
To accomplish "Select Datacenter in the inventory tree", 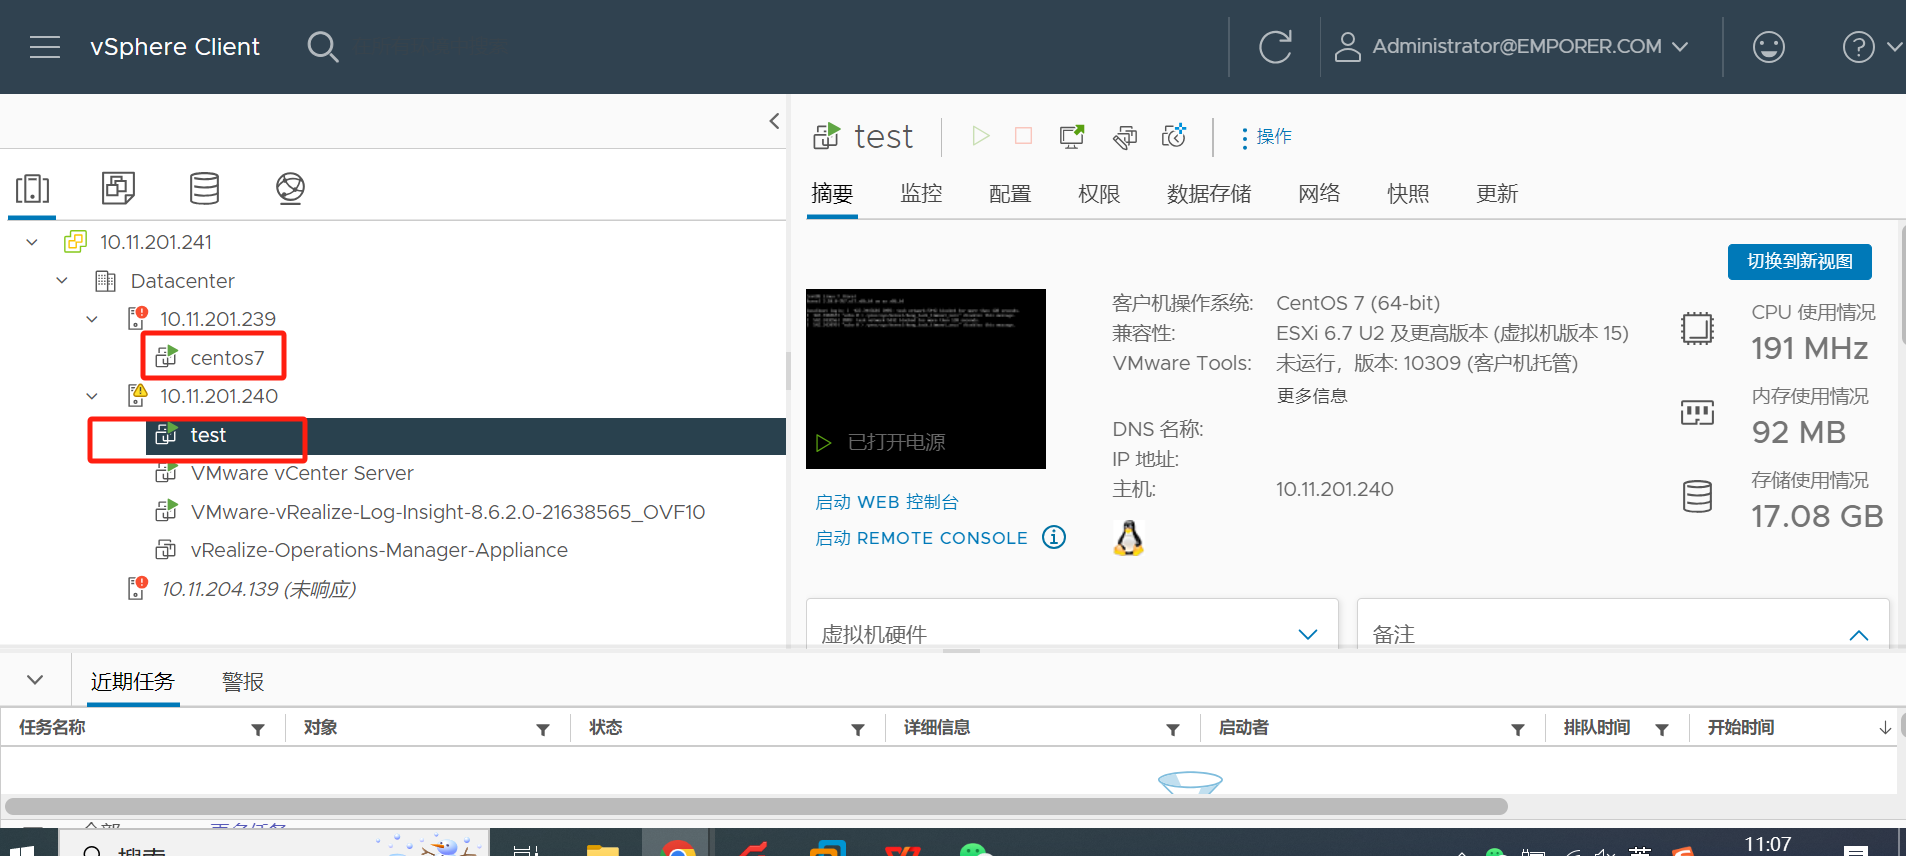I will pos(183,281).
